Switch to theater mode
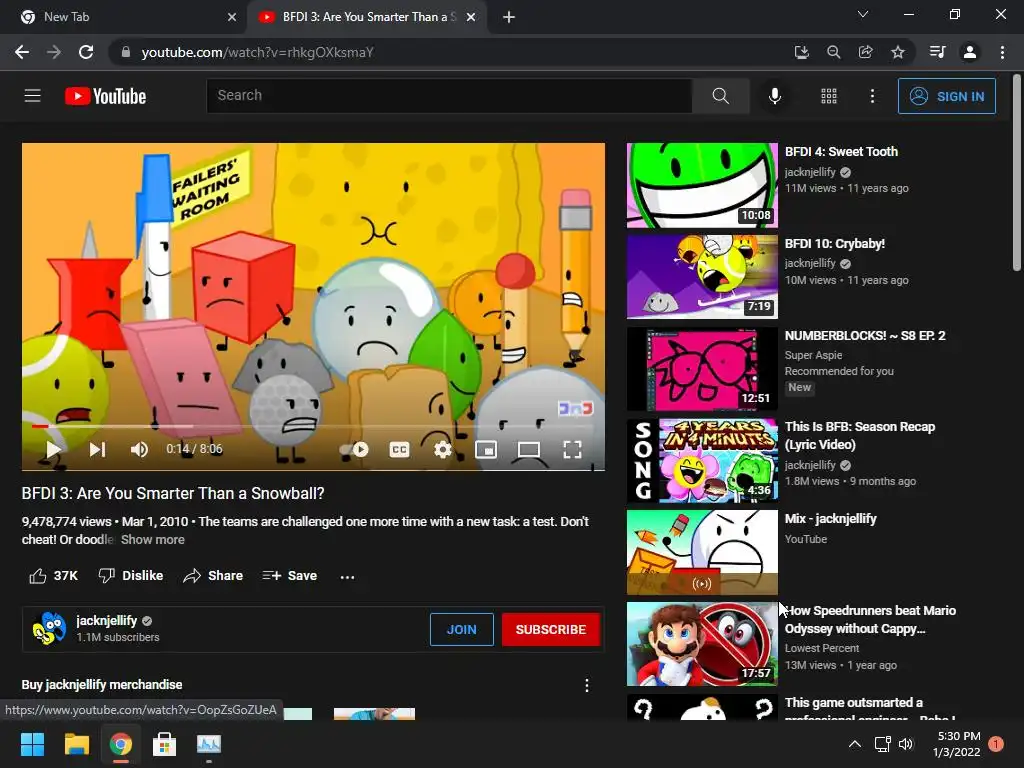Image resolution: width=1024 pixels, height=768 pixels. coord(529,449)
